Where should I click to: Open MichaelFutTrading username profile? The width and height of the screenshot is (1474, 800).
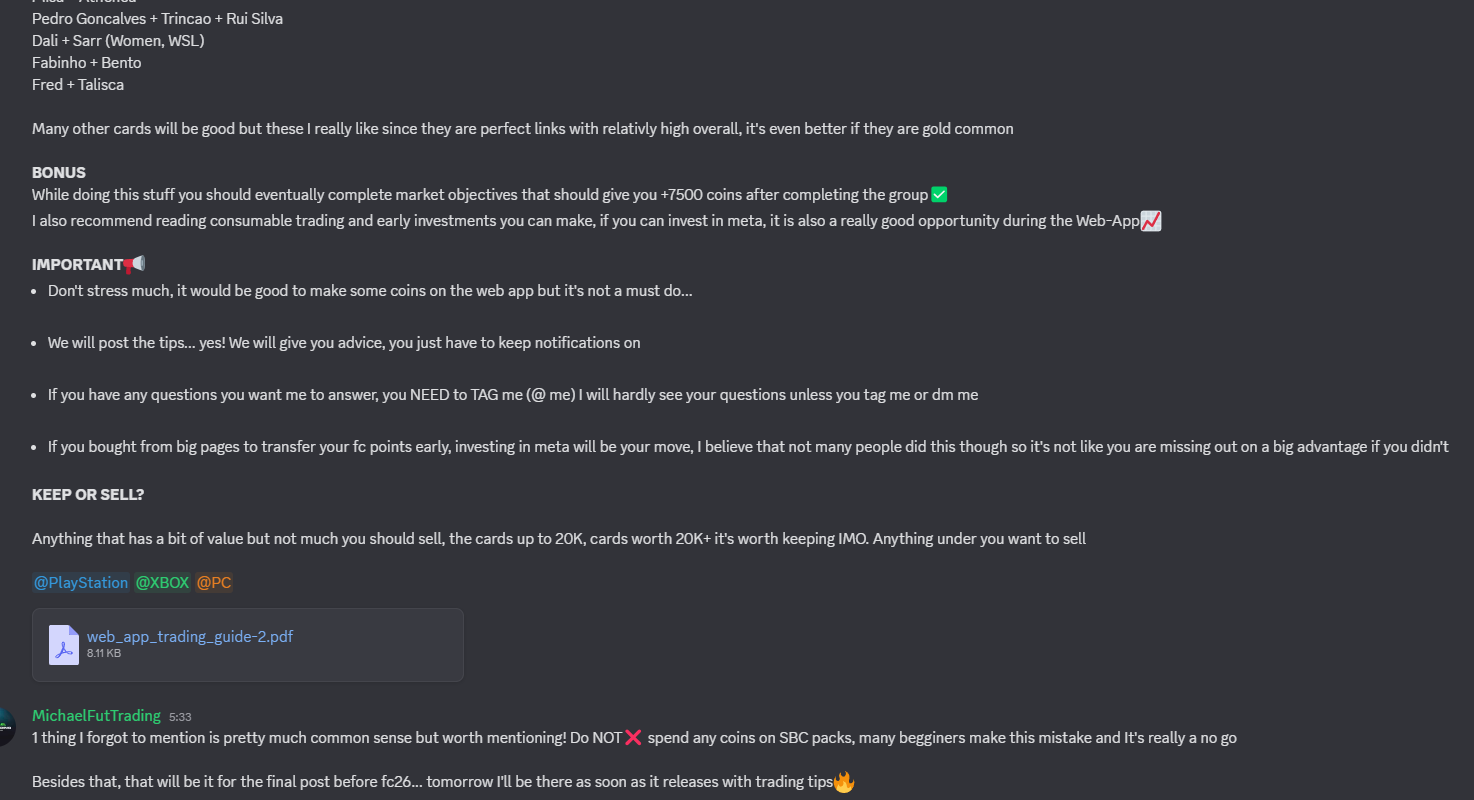pyautogui.click(x=96, y=715)
